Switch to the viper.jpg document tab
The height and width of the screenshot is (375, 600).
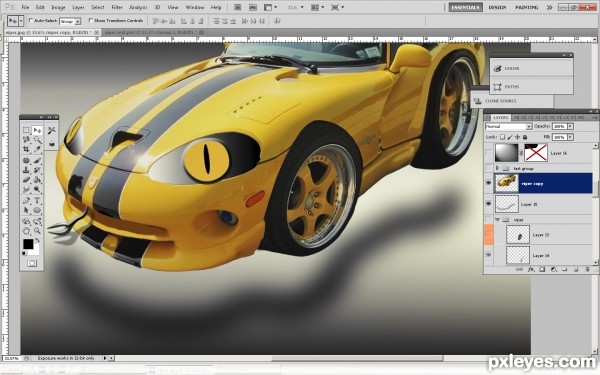coord(52,33)
